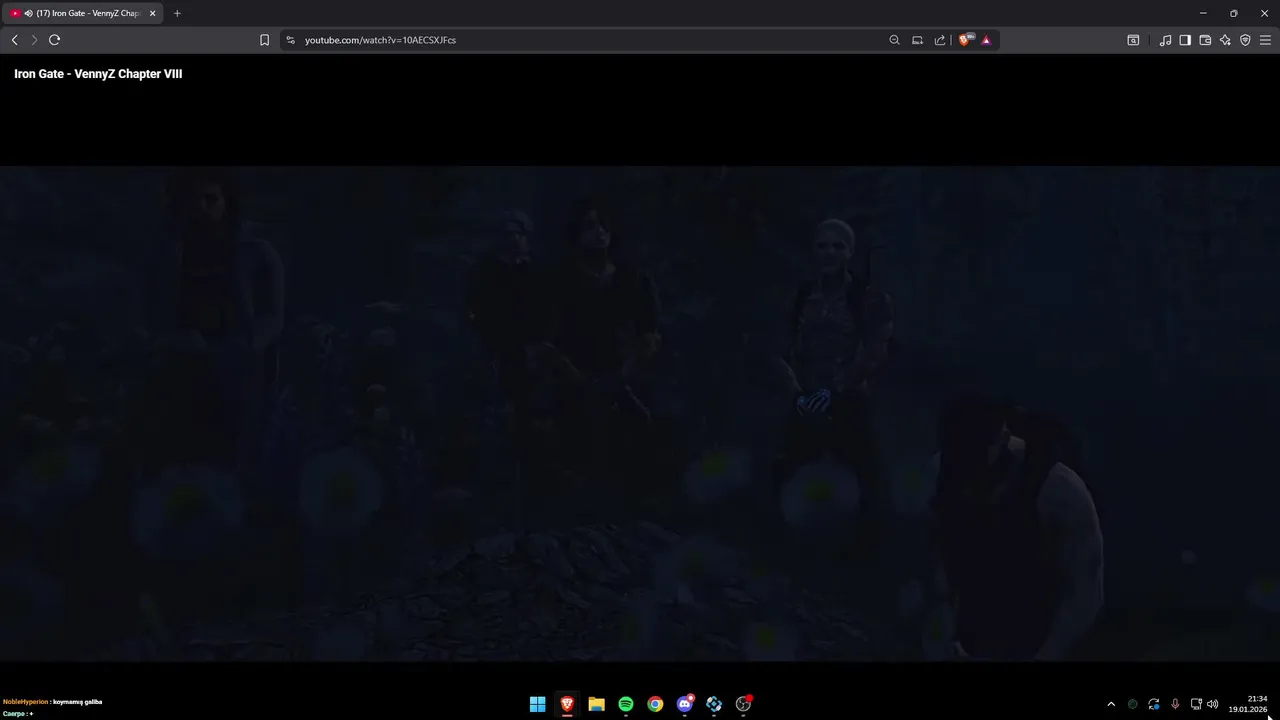Screen dimensions: 1280x720
Task: Open the cast/install screen icon in address bar
Action: [x=917, y=40]
